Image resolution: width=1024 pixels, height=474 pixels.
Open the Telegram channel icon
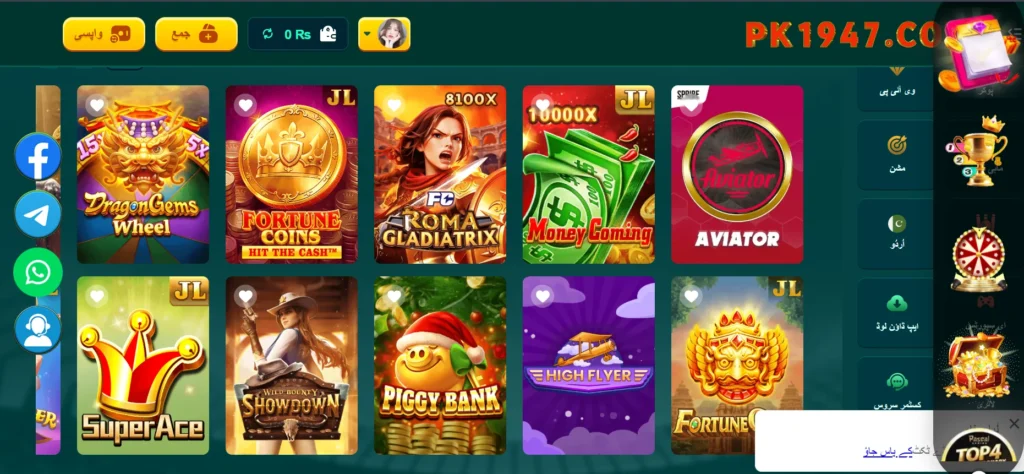(38, 213)
